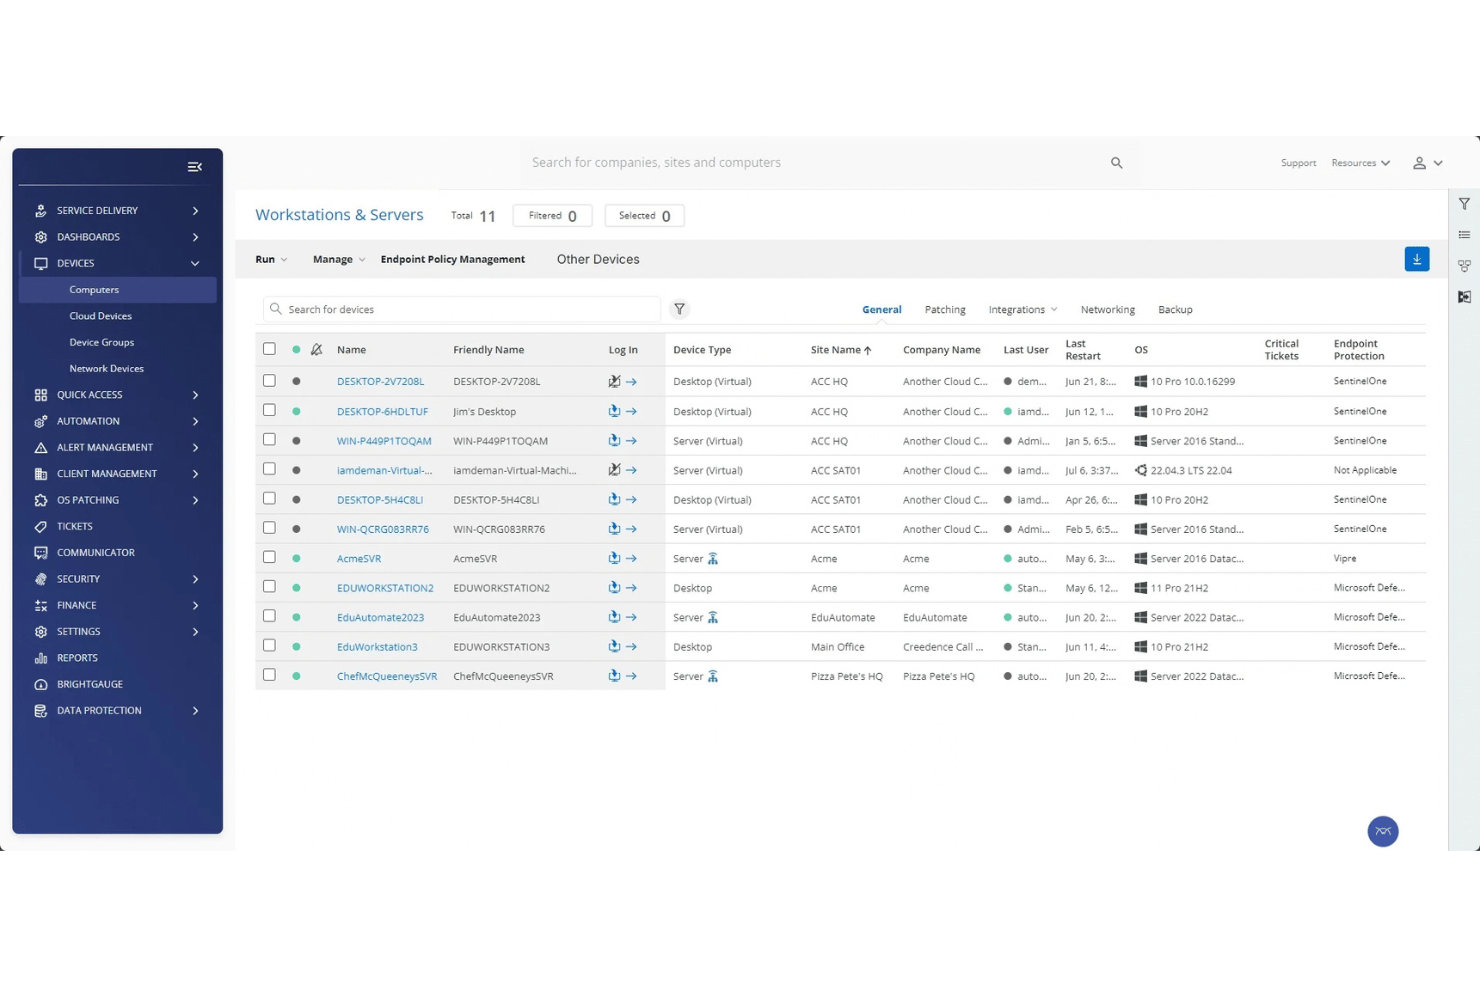Expand the Integrations dropdown tab
This screenshot has height=987, width=1480.
[x=1023, y=310]
